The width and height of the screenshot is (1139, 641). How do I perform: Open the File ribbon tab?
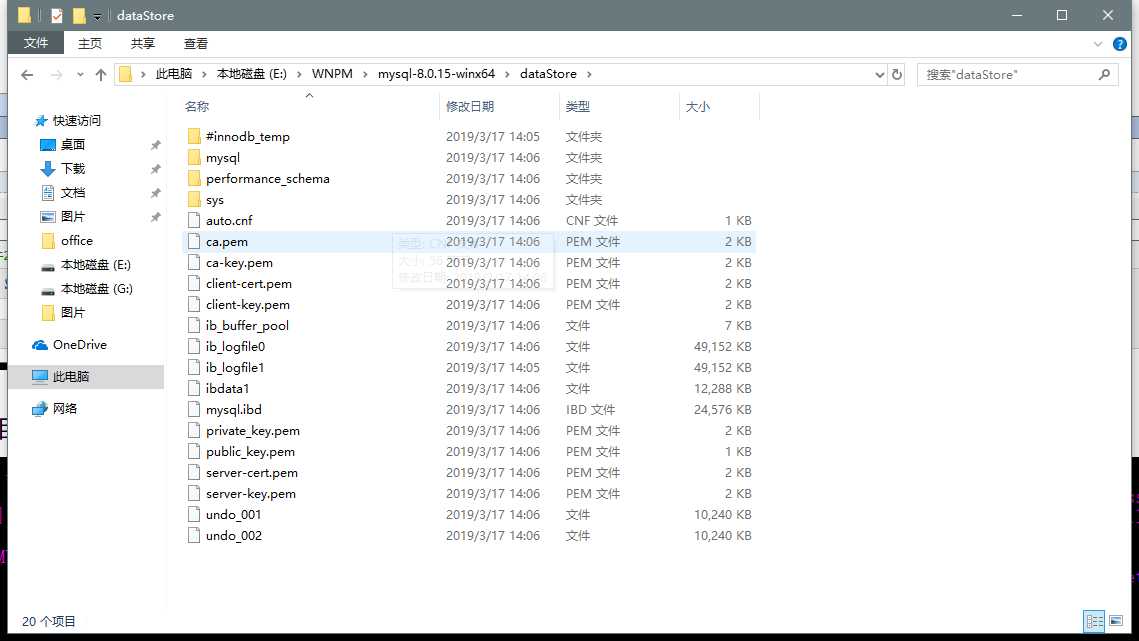[x=36, y=44]
